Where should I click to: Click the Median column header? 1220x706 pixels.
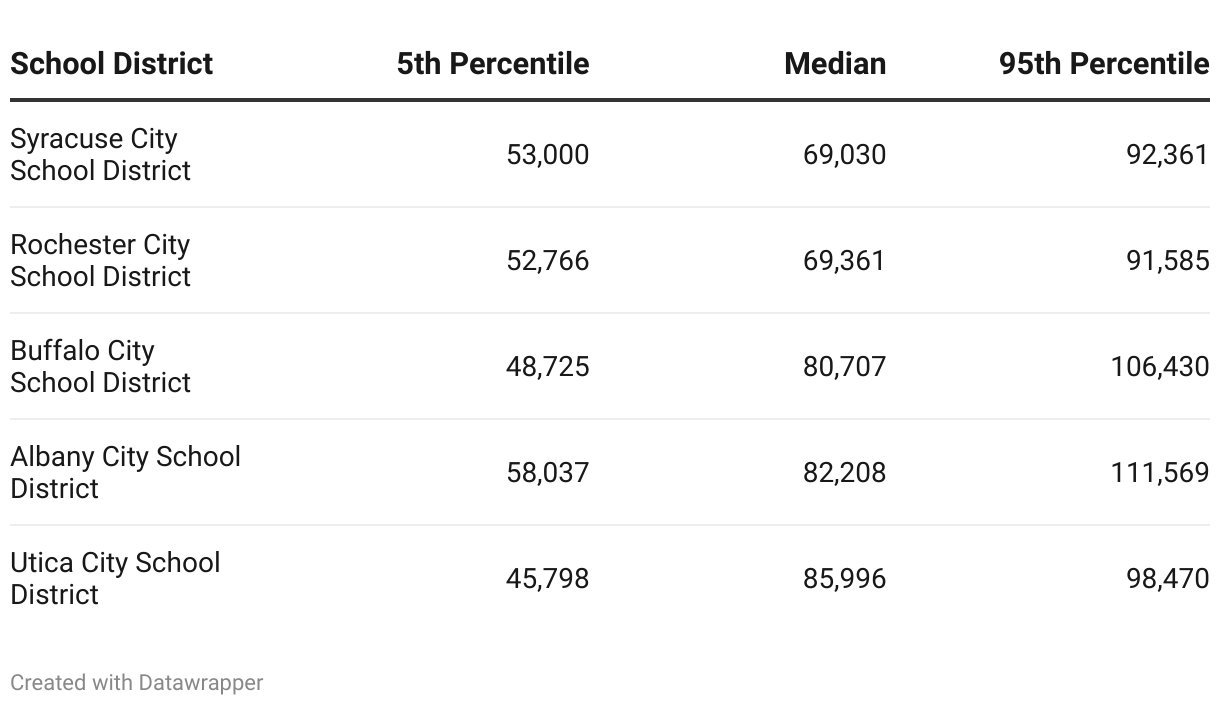[x=835, y=64]
